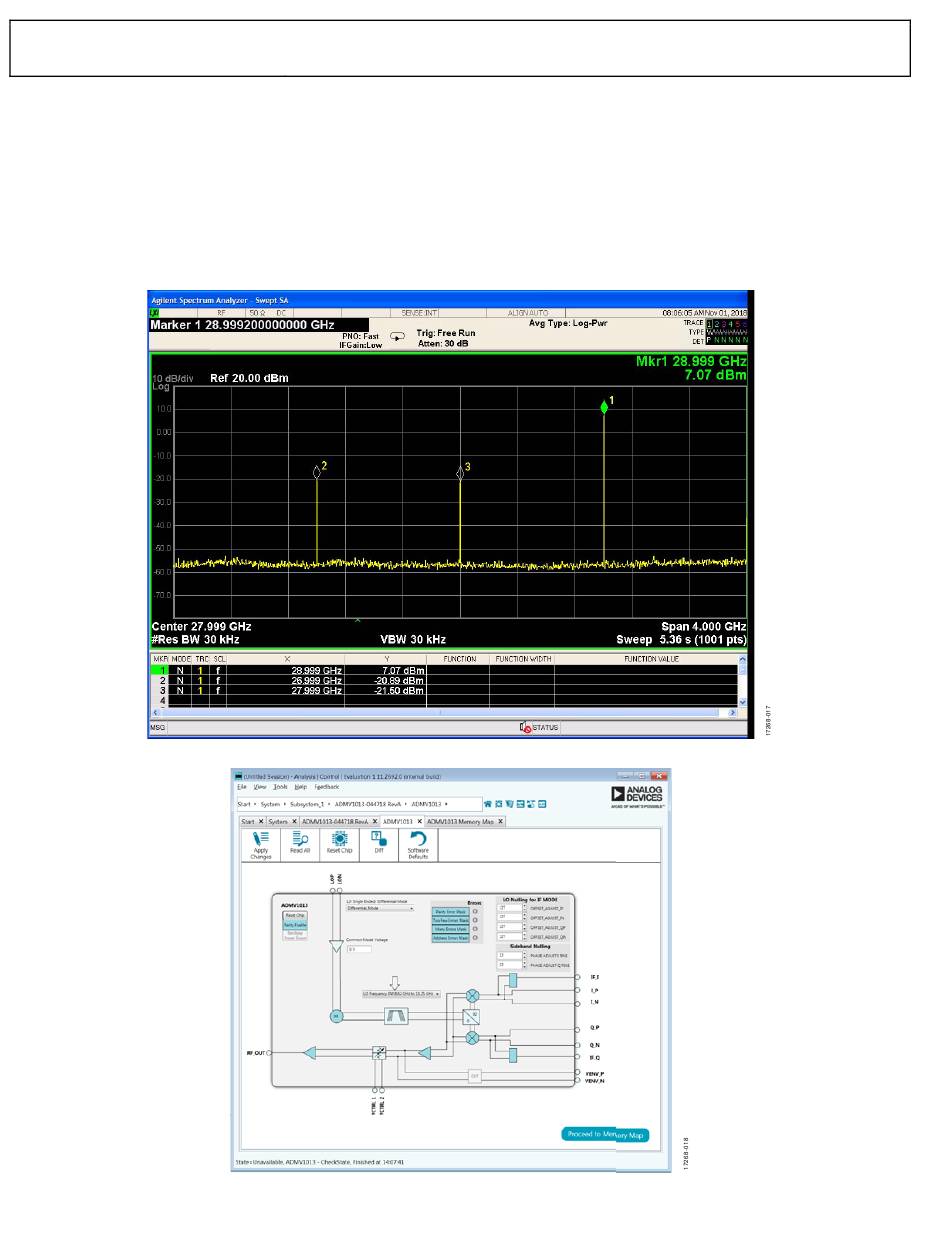Click the RF output amplifier triangle
Image resolution: width=950 pixels, height=1254 pixels.
(x=311, y=1052)
